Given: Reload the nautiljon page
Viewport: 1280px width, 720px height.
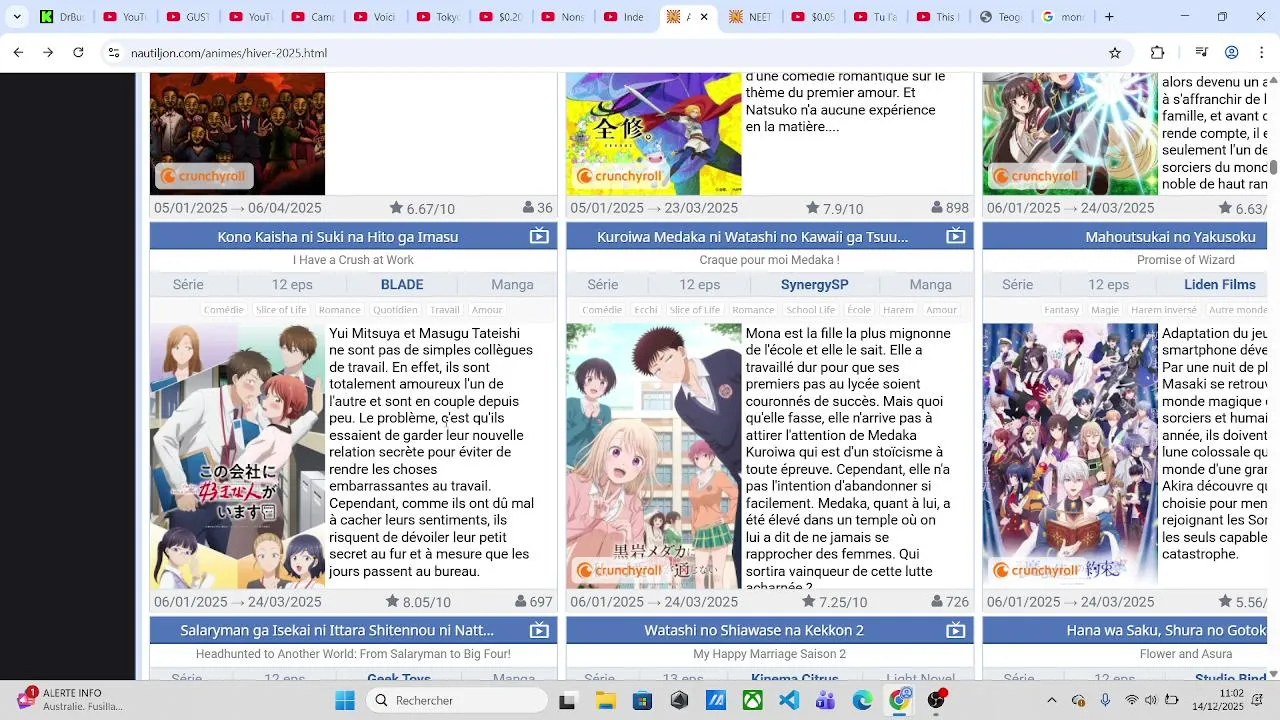Looking at the screenshot, I should (x=78, y=53).
